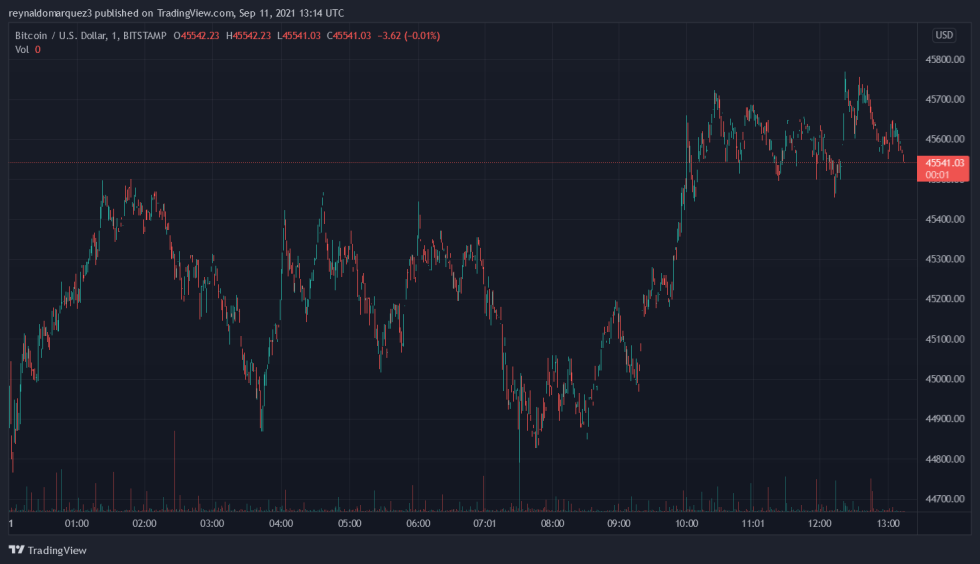
Task: Open the USD currency selector
Action: tap(943, 35)
